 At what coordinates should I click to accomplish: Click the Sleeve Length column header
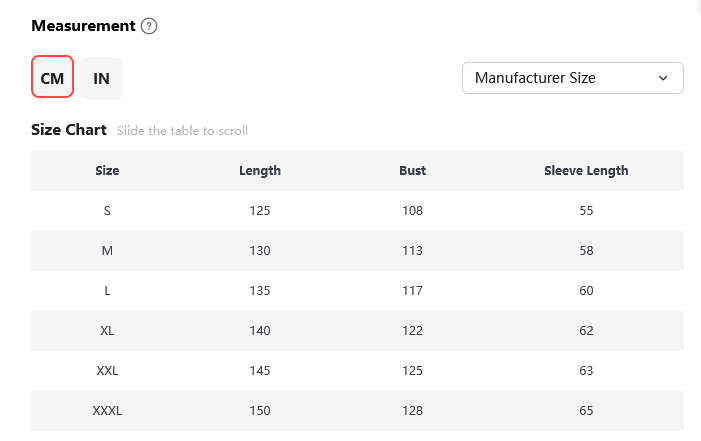(x=586, y=171)
